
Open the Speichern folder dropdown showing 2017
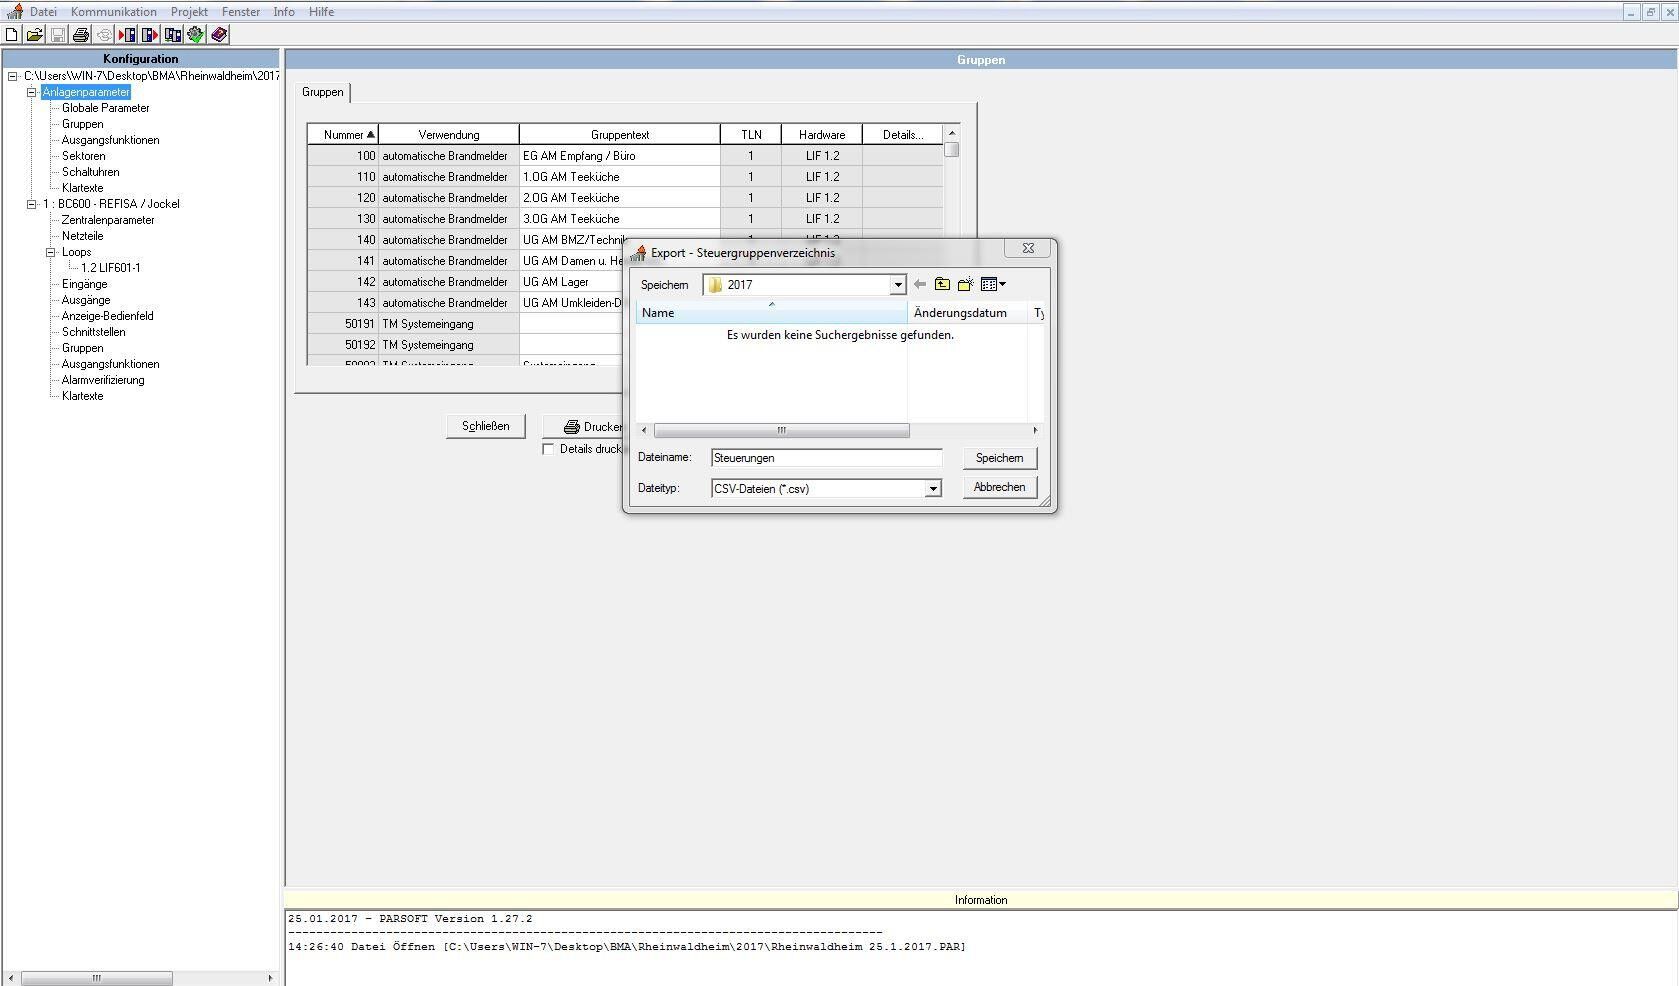[x=898, y=285]
